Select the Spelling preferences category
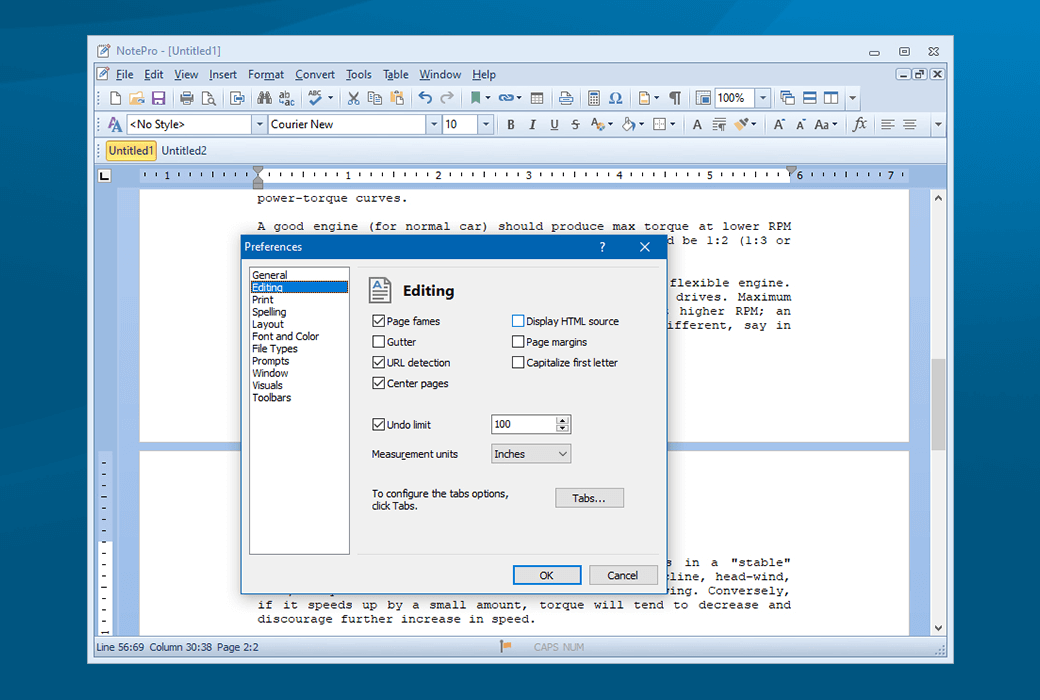This screenshot has width=1040, height=700. [269, 312]
